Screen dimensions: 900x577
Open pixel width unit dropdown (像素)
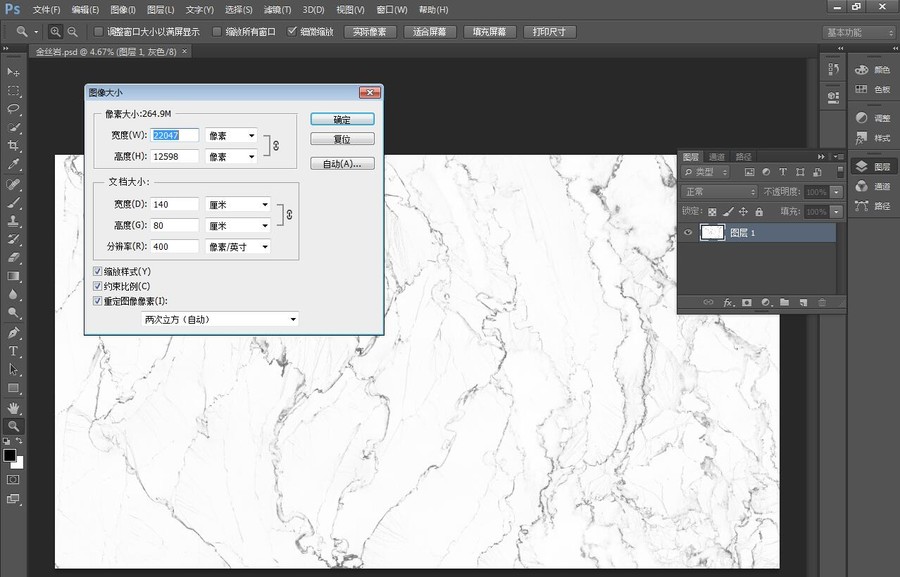click(231, 135)
